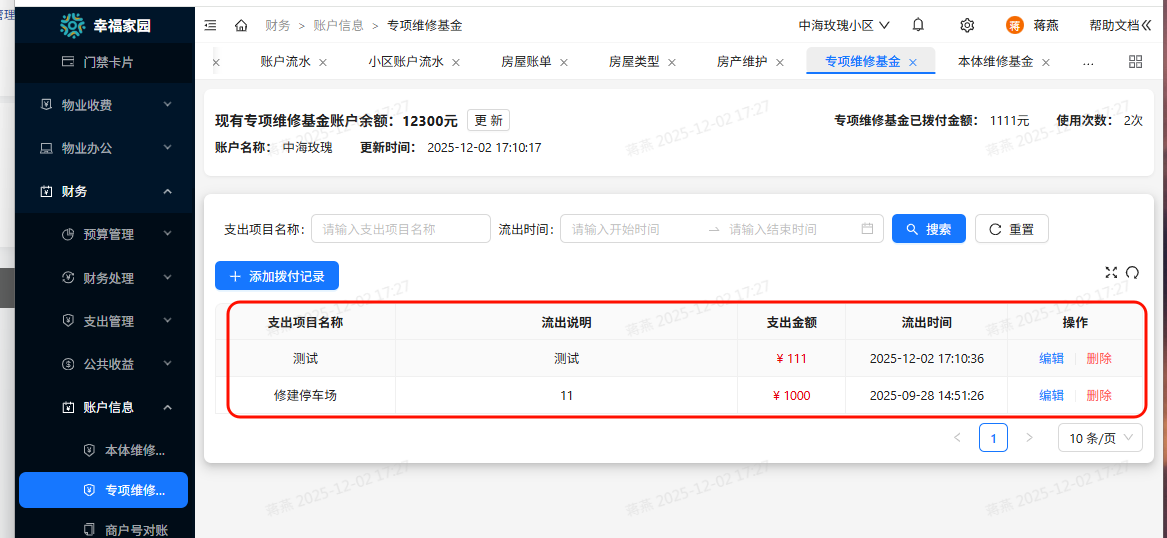Click the 搜索 button
1167x538 pixels.
(x=929, y=229)
